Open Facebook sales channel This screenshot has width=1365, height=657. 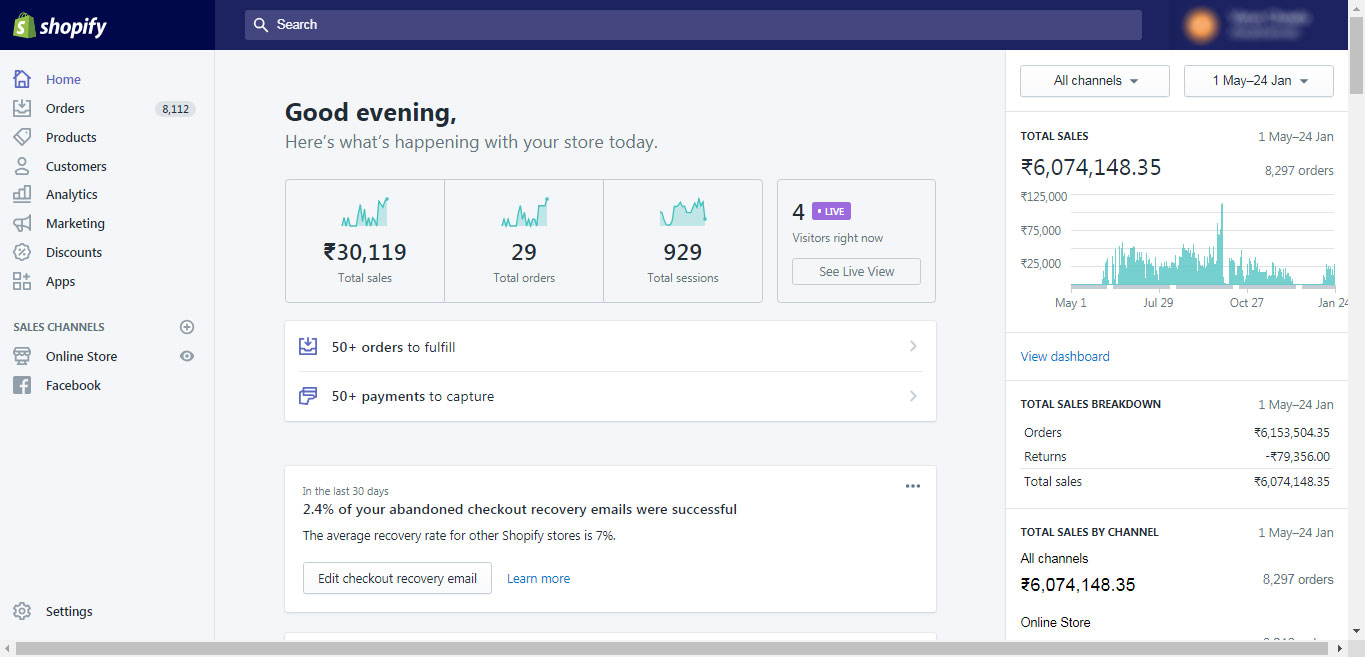[x=73, y=385]
